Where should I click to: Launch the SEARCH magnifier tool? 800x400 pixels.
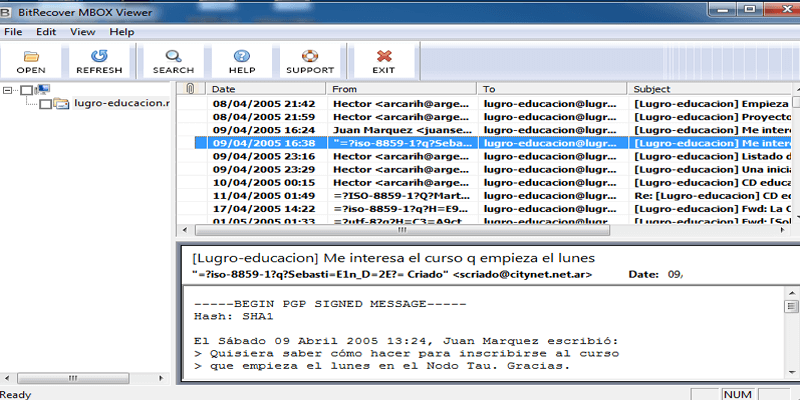173,61
